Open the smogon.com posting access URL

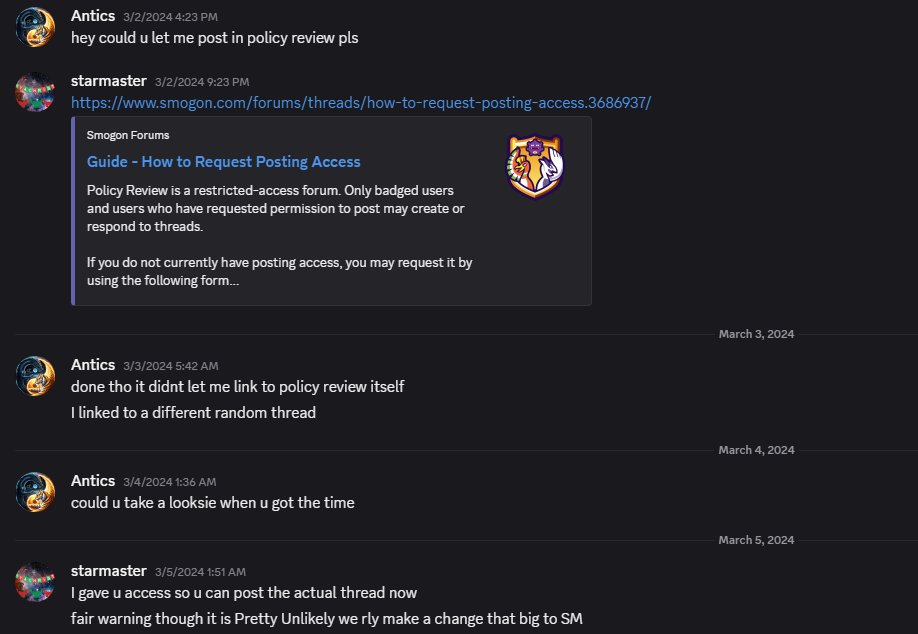click(x=361, y=103)
